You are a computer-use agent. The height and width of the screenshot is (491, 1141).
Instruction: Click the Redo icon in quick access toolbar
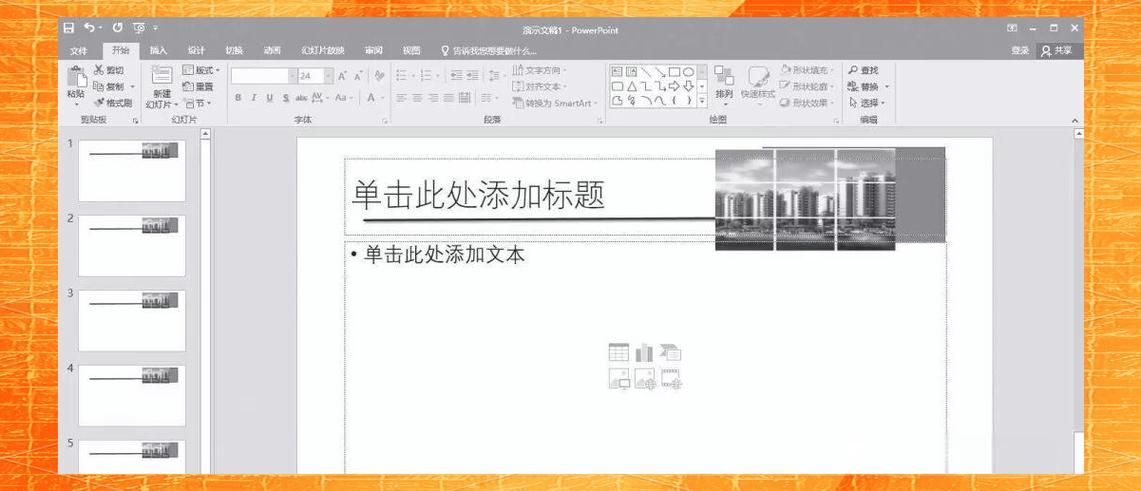coord(117,28)
